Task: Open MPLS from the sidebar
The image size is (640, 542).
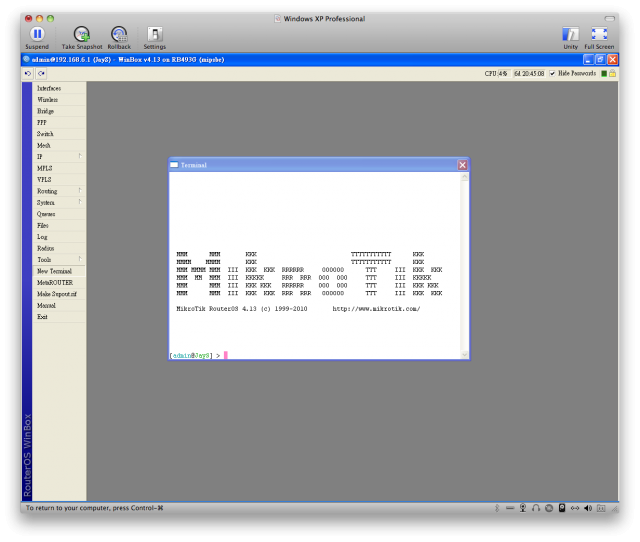Action: [59, 168]
